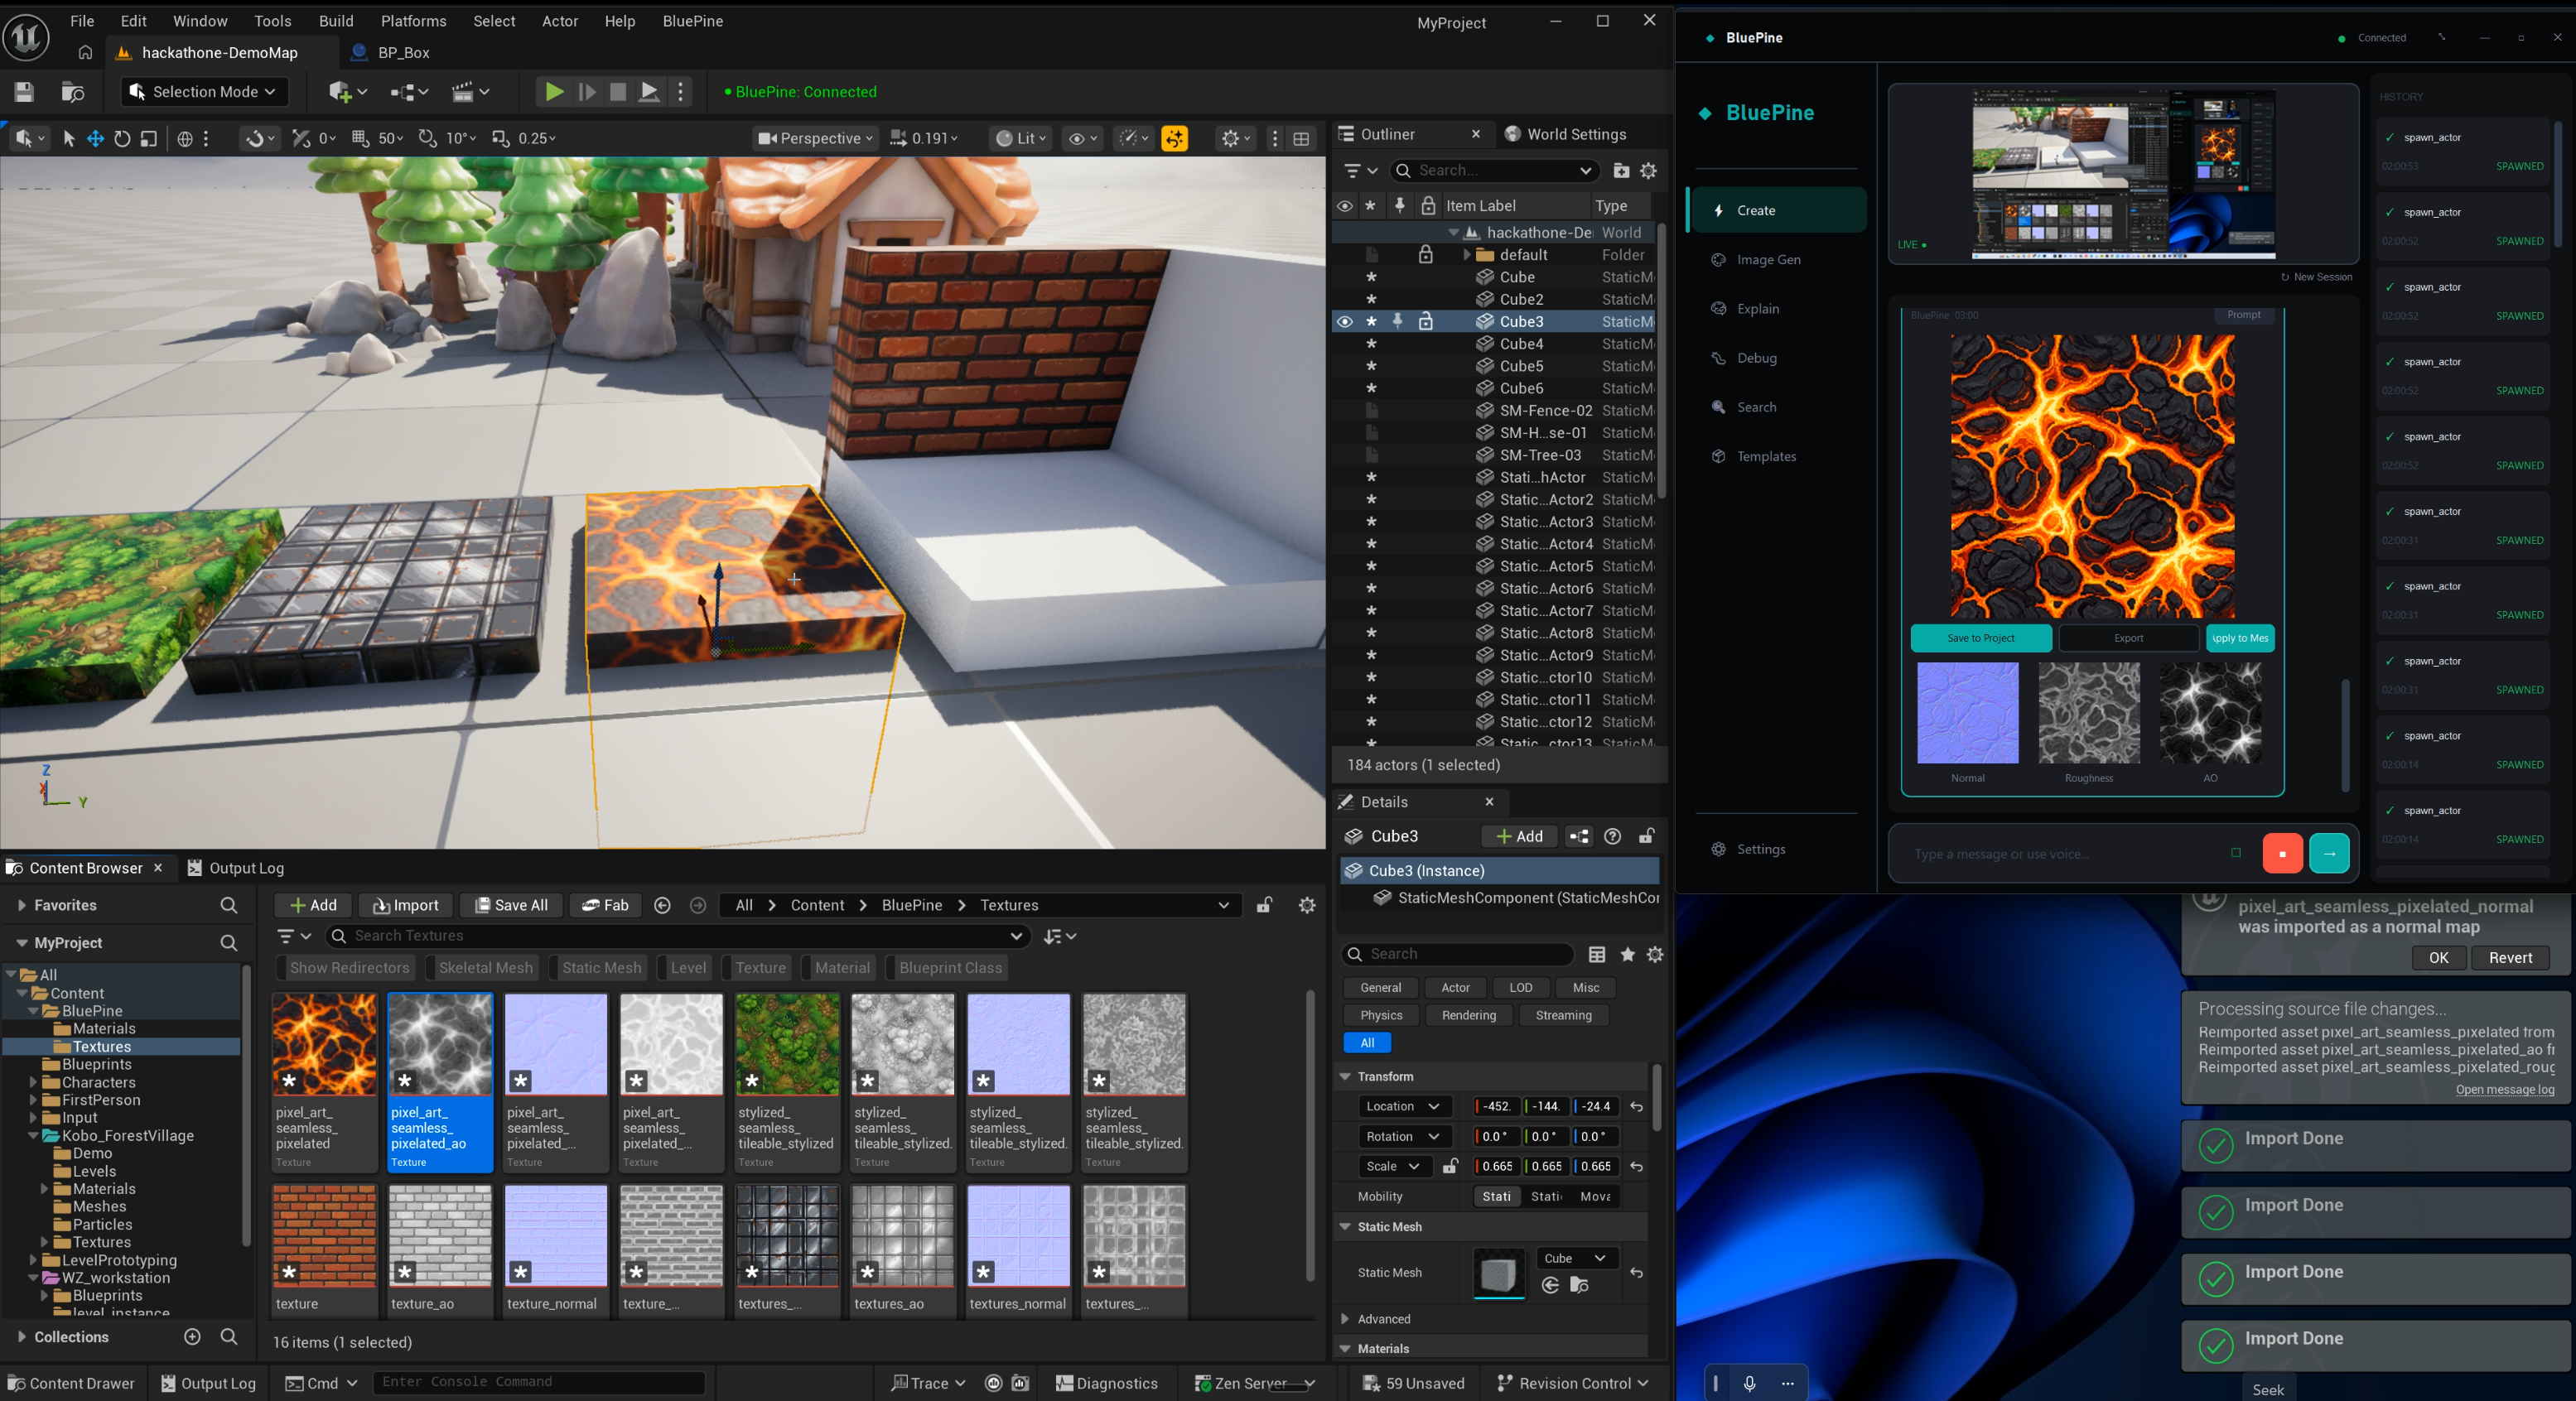Click the Save current level icon
2576x1401 pixels.
tap(24, 91)
